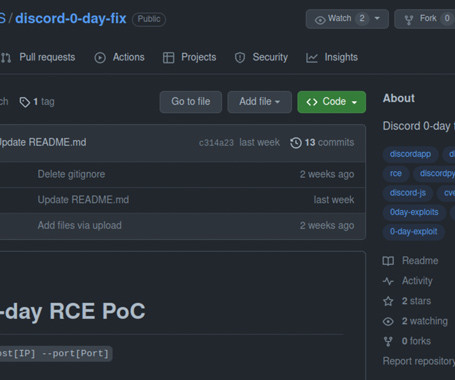This screenshot has height=380, width=455.
Task: Select the rce topic tag
Action: [x=396, y=173]
